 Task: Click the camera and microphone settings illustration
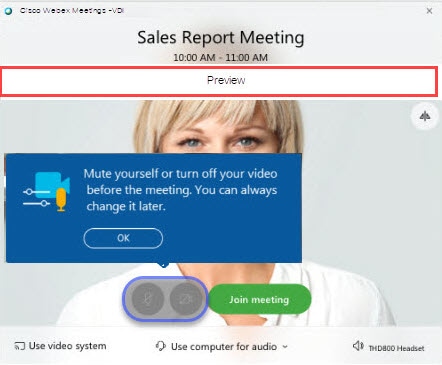[x=46, y=192]
